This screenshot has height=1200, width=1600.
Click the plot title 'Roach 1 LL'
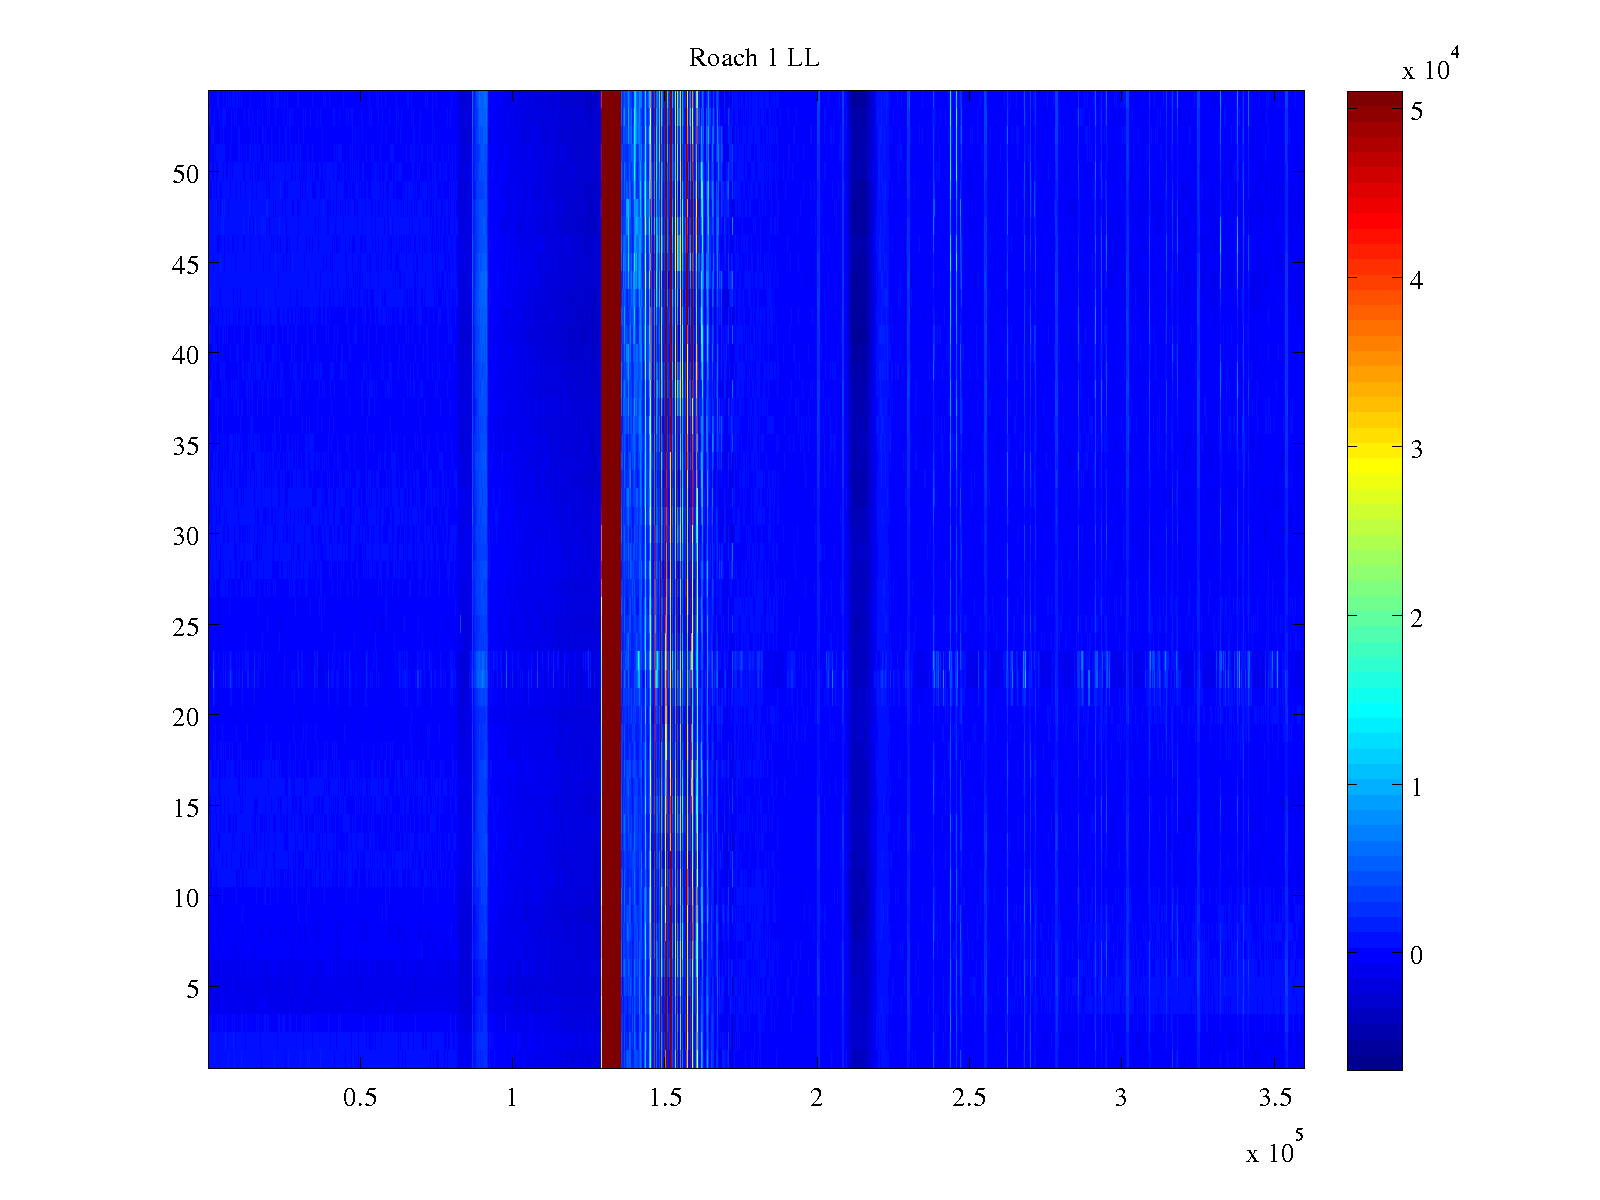754,58
